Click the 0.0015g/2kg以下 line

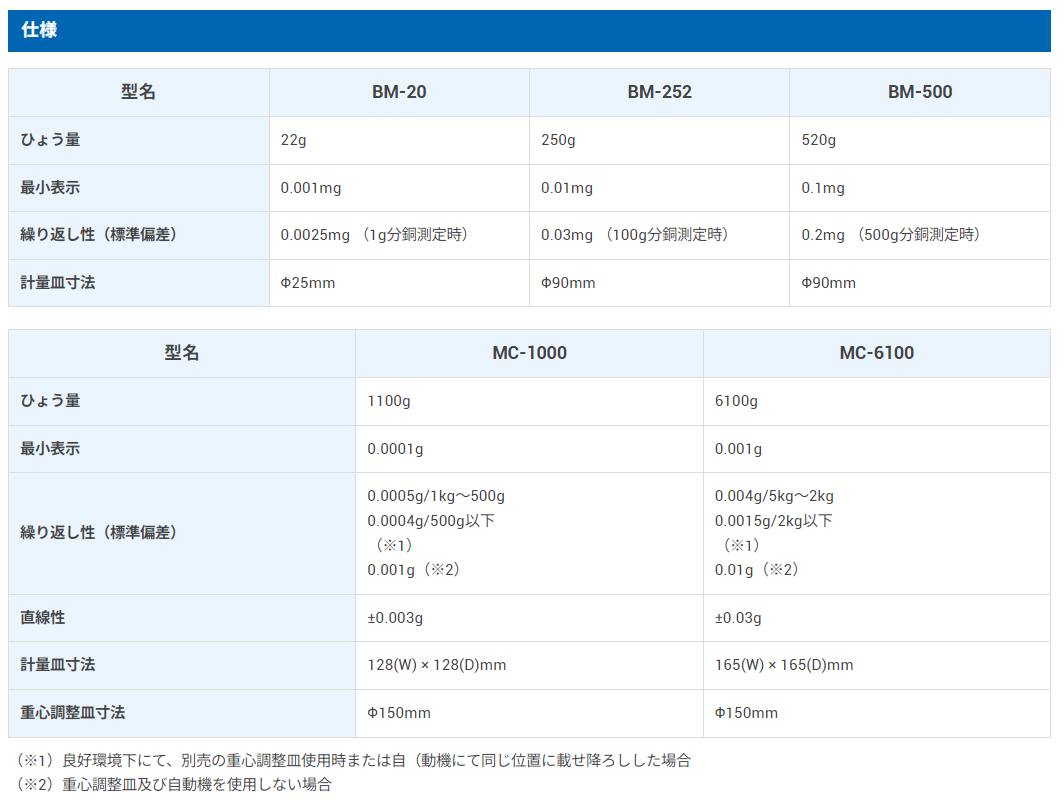[774, 520]
